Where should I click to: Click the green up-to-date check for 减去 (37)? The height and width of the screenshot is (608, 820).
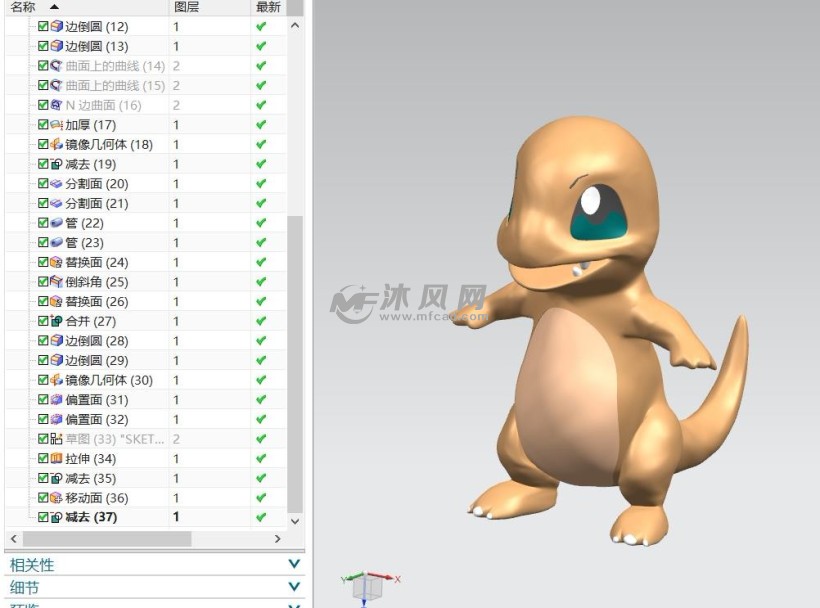point(261,518)
